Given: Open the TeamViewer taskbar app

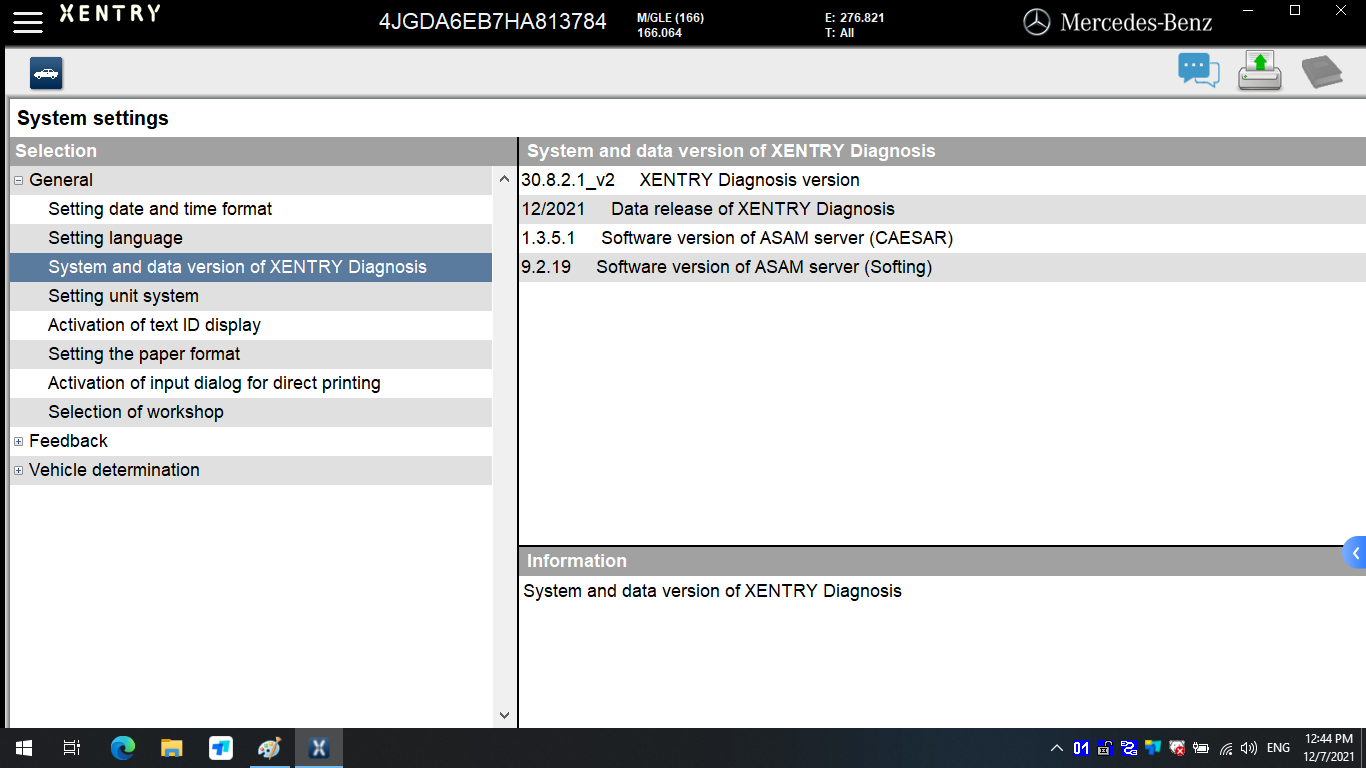Looking at the screenshot, I should tap(220, 748).
